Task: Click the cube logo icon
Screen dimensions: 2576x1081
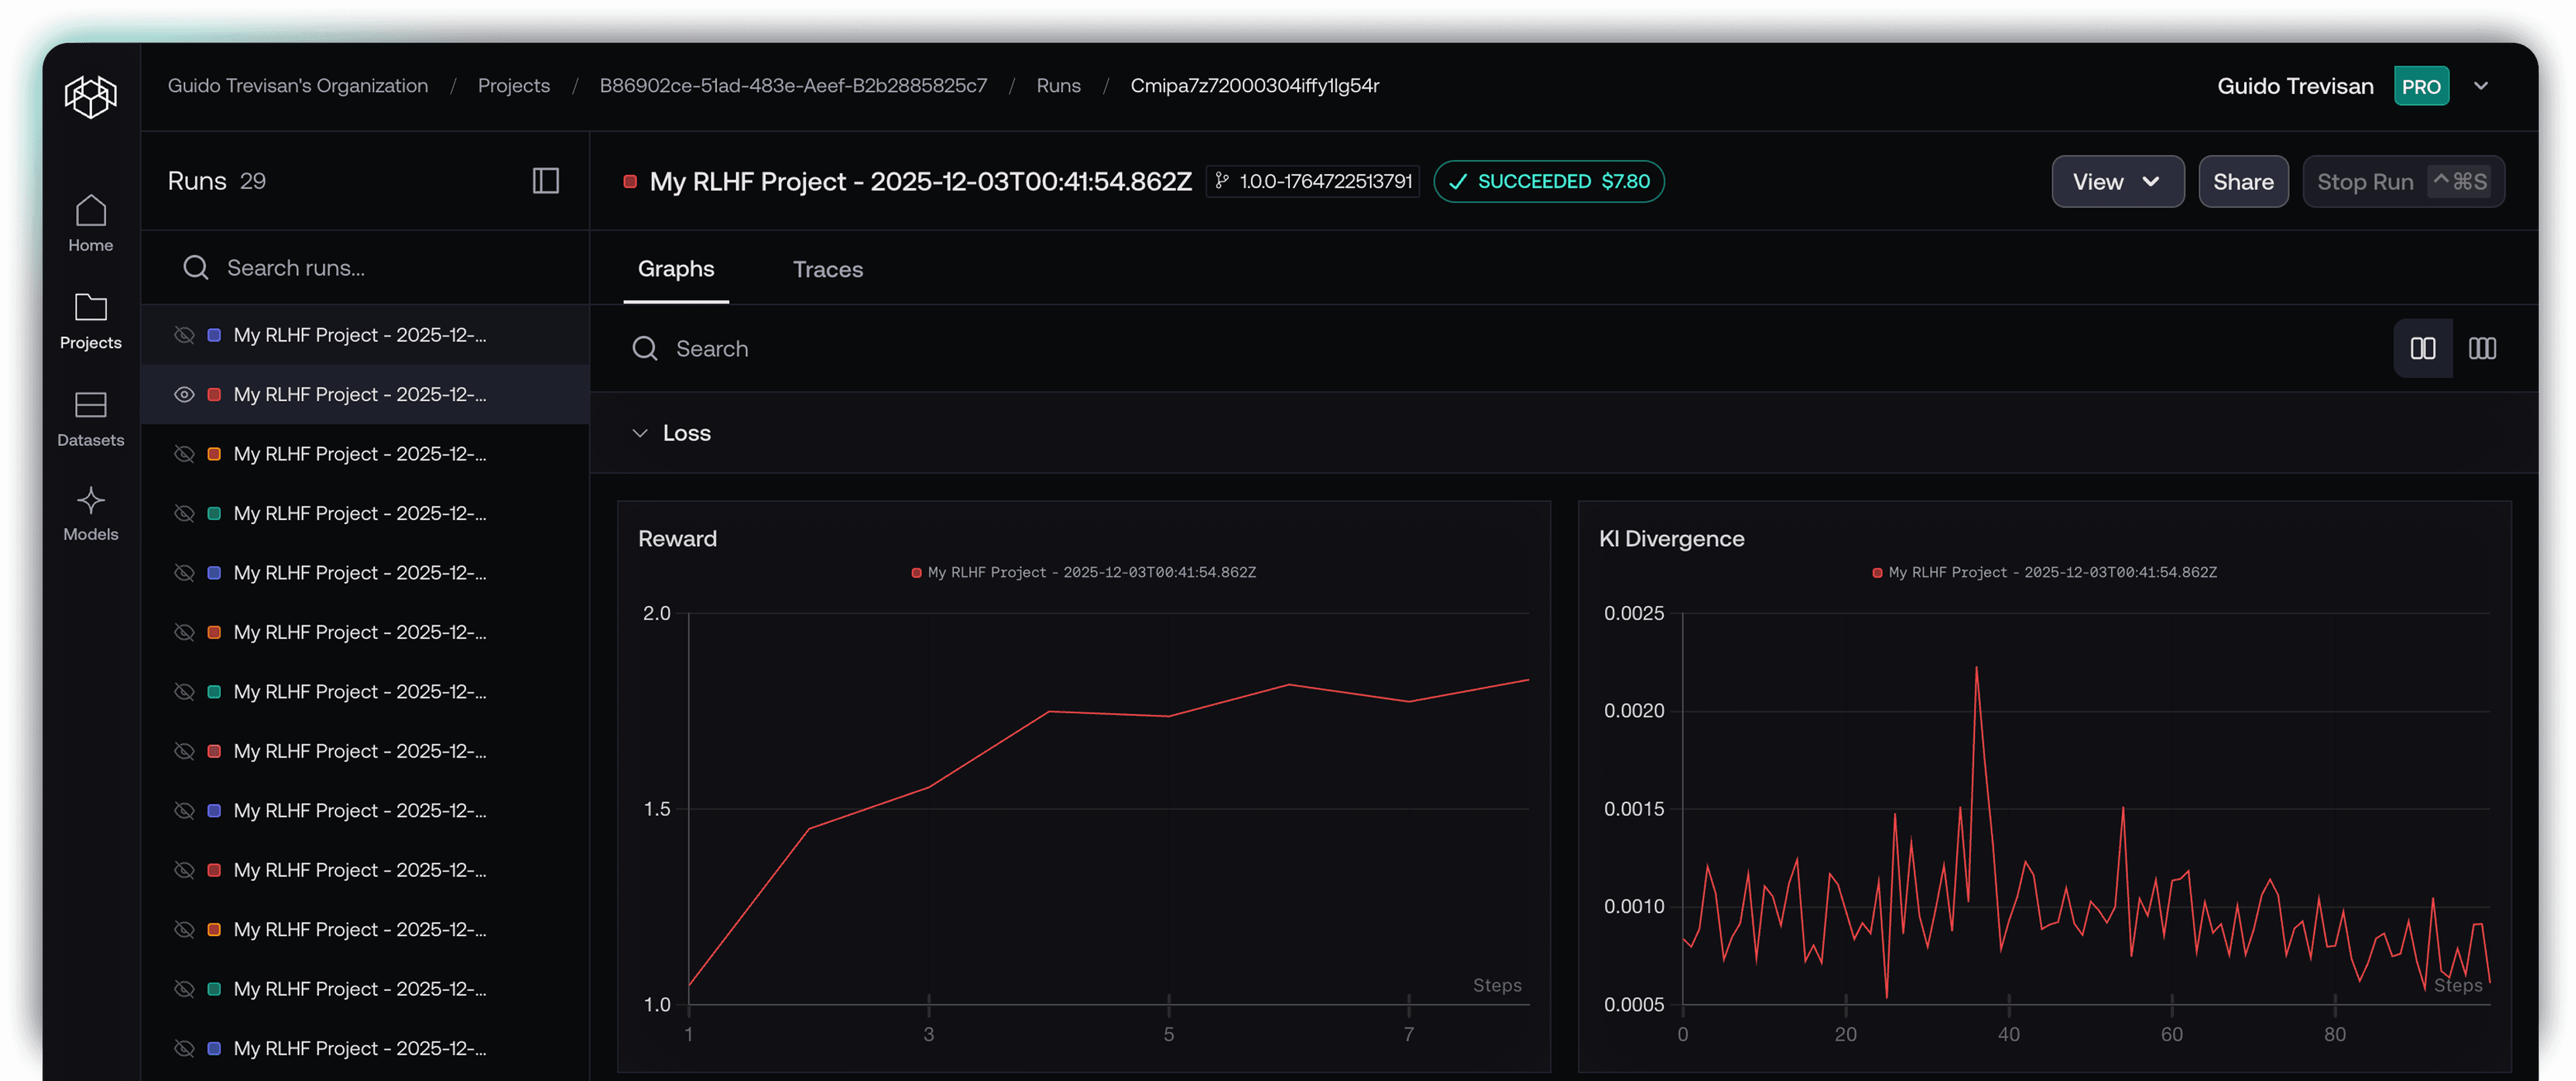Action: 90,96
